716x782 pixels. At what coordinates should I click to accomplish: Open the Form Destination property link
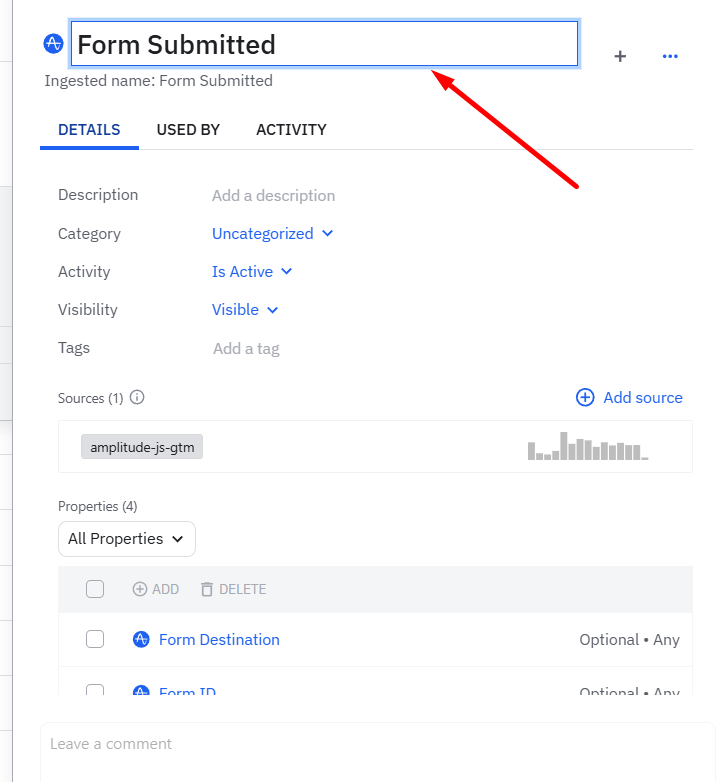pos(219,640)
